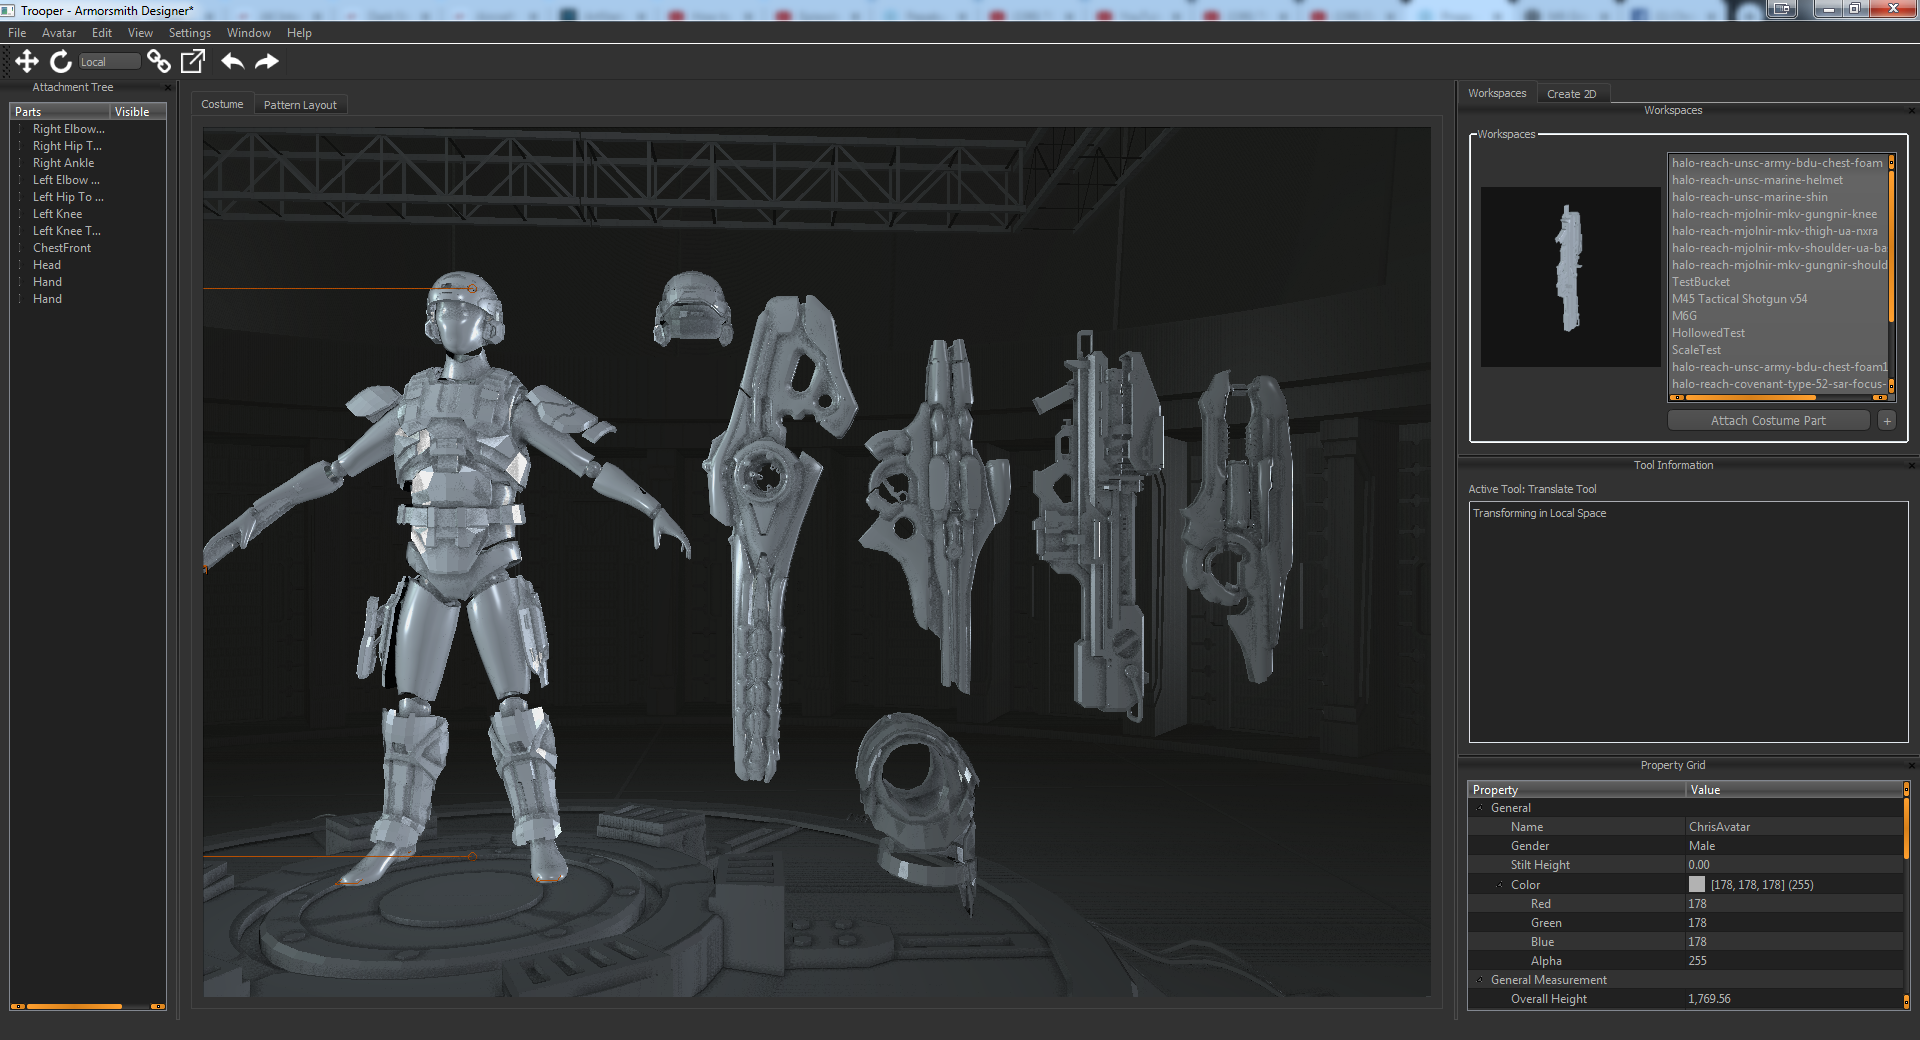Click the chain link attach icon

[x=159, y=62]
